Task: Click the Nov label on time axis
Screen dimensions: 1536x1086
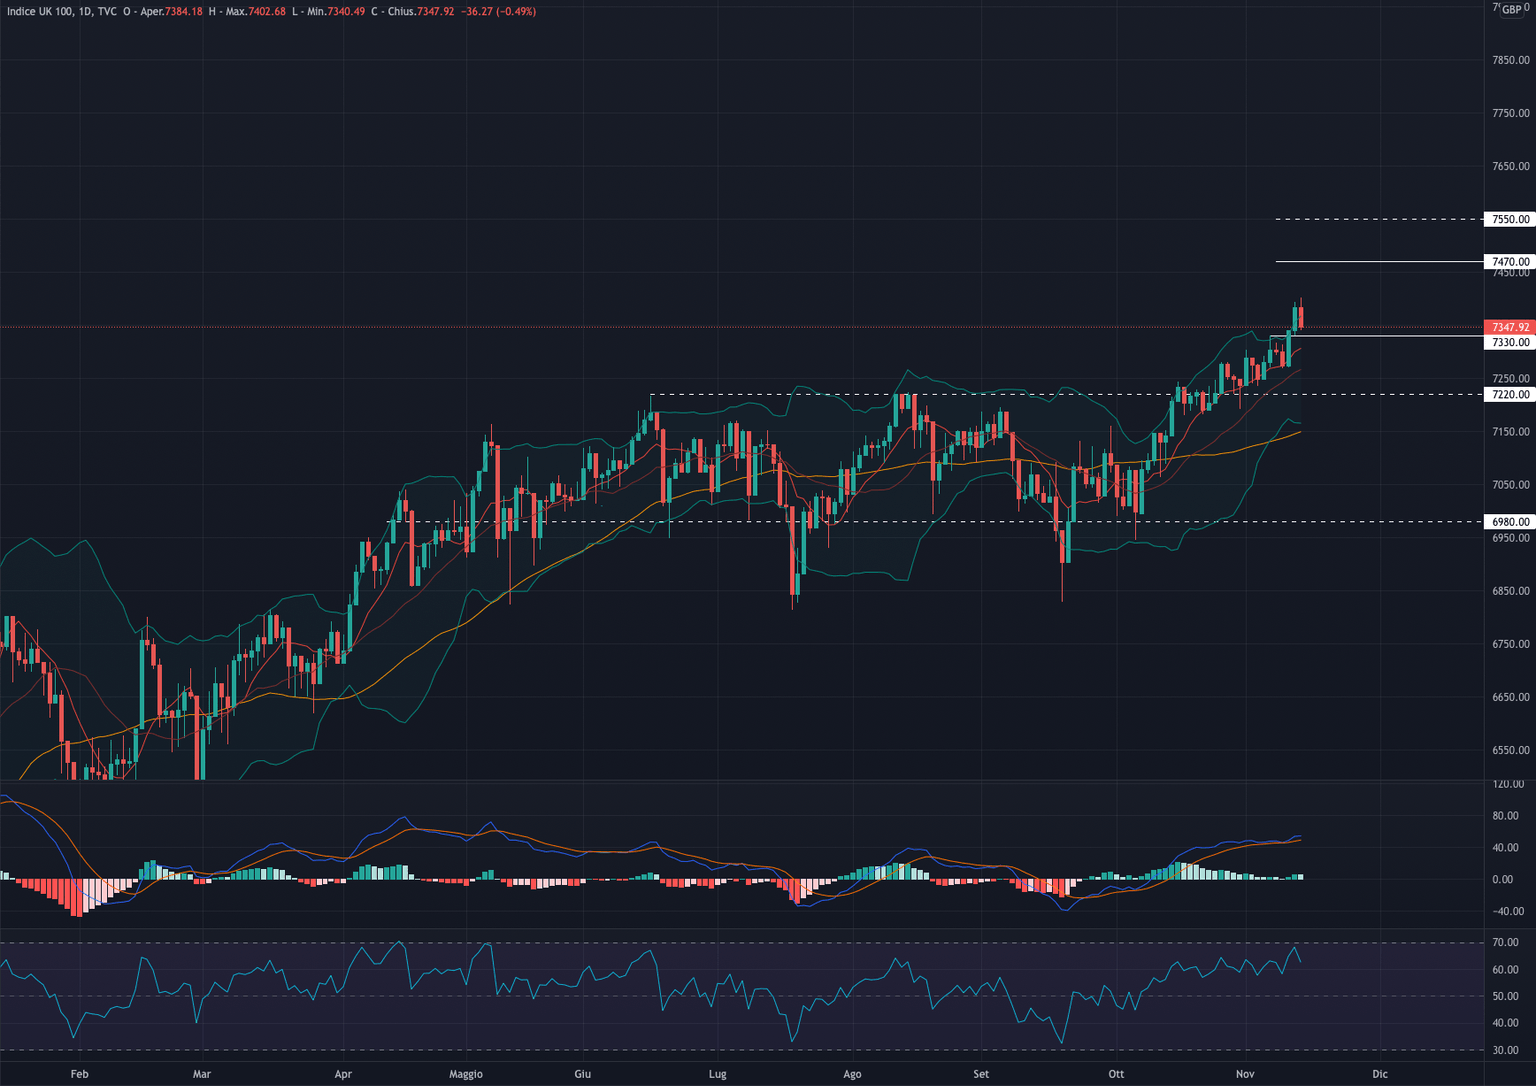Action: coord(1244,1074)
